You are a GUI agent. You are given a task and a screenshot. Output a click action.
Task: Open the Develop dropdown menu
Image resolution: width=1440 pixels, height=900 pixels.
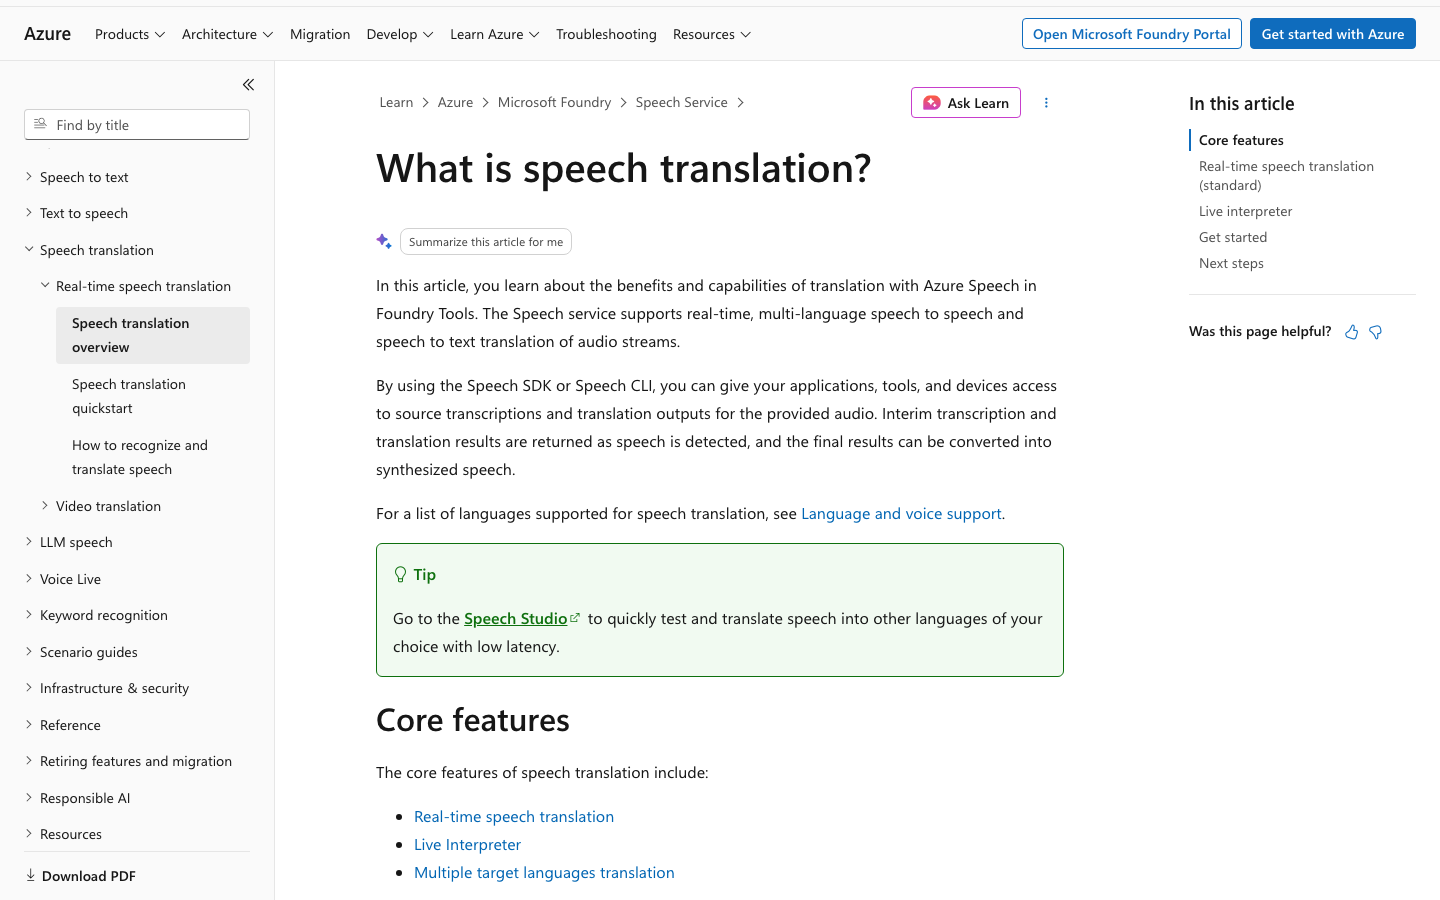tap(400, 34)
